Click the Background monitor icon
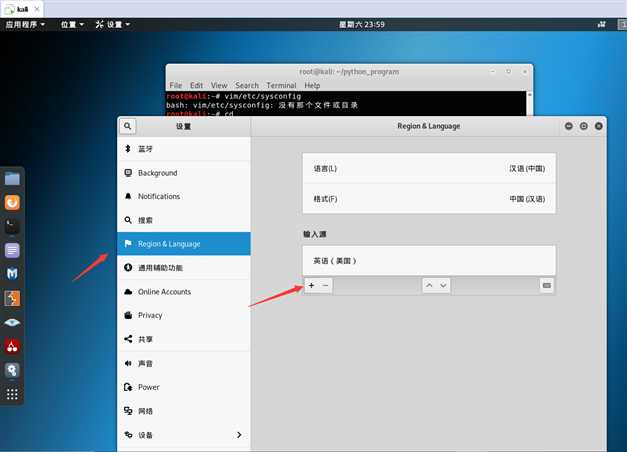 pyautogui.click(x=128, y=173)
